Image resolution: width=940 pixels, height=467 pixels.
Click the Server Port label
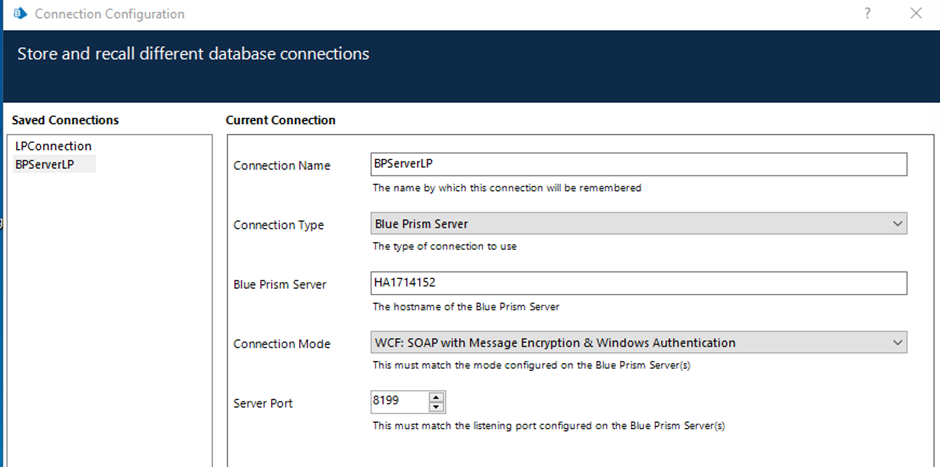click(x=263, y=403)
